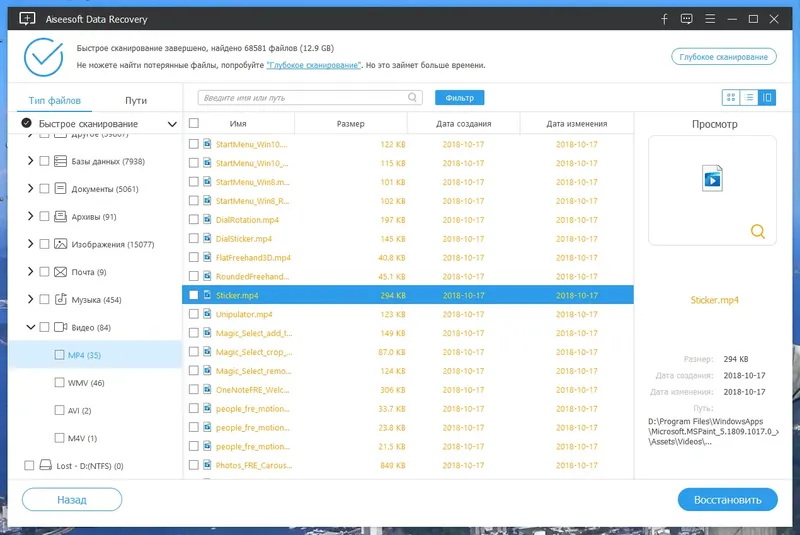Viewport: 800px width, 535px height.
Task: Toggle the select-all checkbox in Имя header
Action: [194, 123]
